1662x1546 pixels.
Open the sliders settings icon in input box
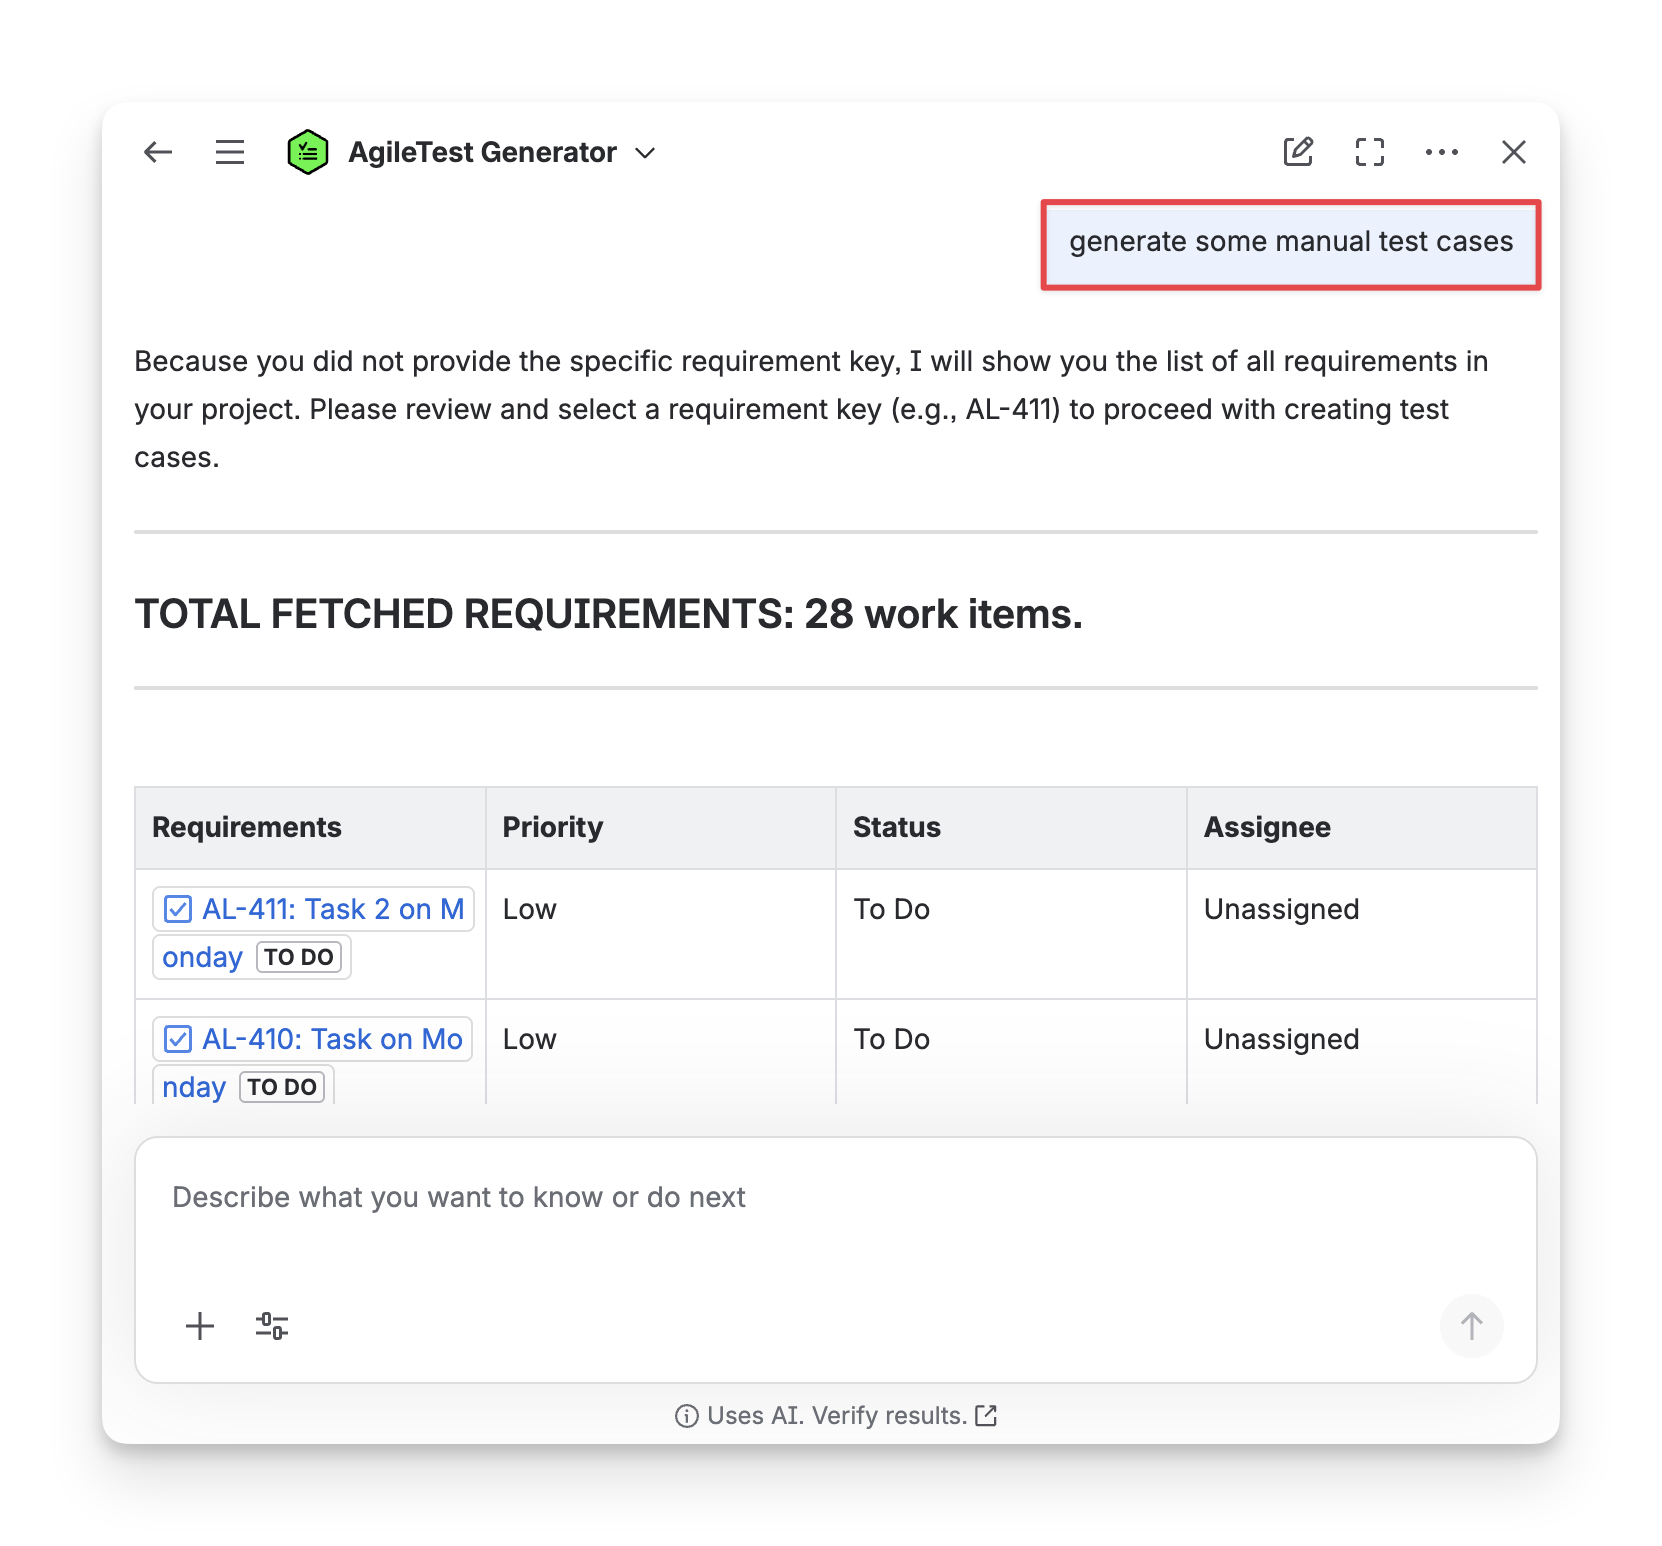(272, 1326)
